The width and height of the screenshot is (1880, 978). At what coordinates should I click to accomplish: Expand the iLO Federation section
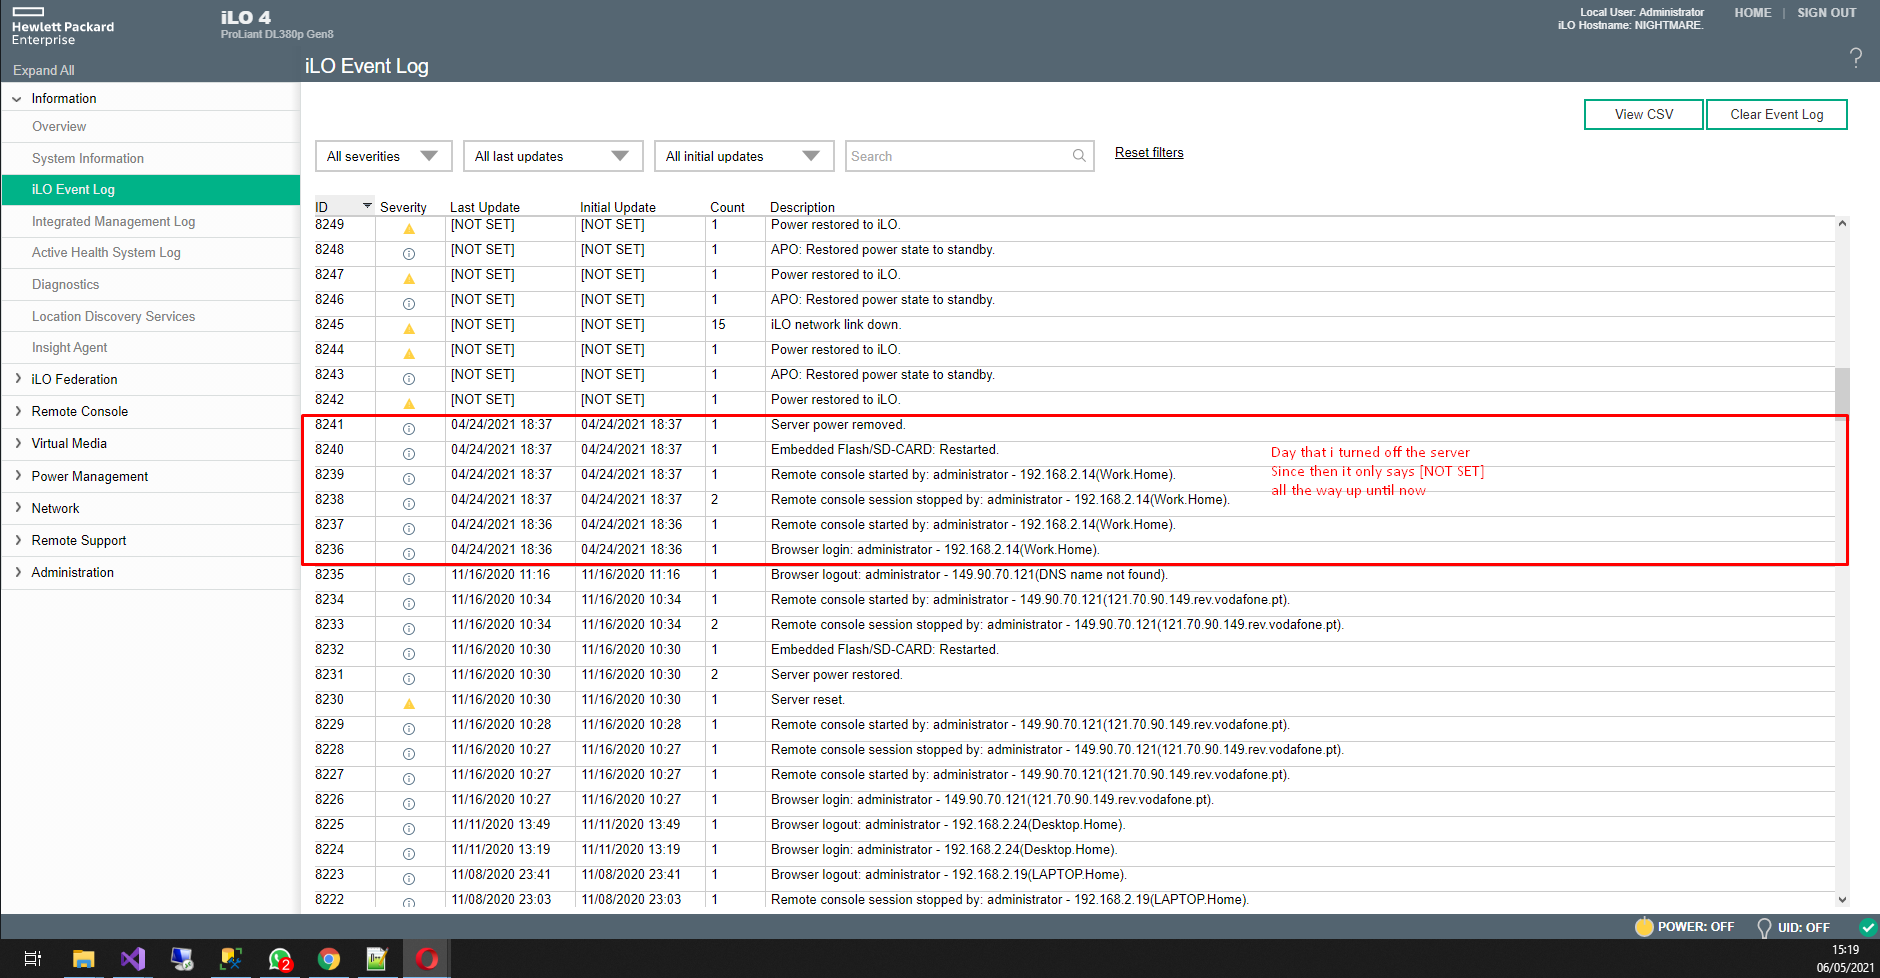point(18,379)
